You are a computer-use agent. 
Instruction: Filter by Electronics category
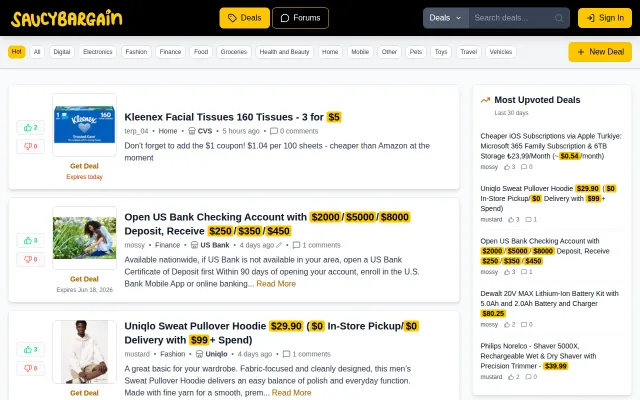(x=98, y=52)
